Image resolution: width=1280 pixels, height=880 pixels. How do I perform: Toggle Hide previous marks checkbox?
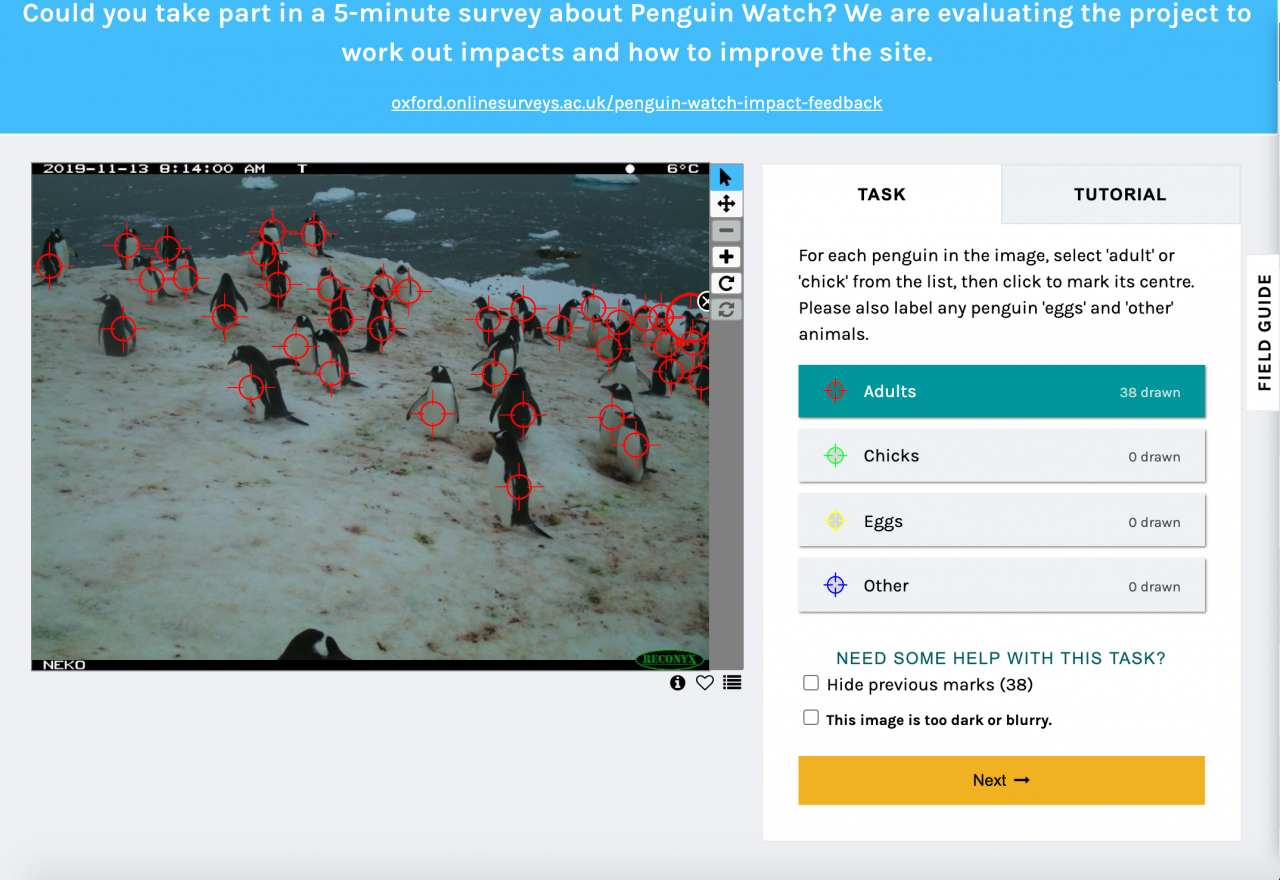point(811,683)
